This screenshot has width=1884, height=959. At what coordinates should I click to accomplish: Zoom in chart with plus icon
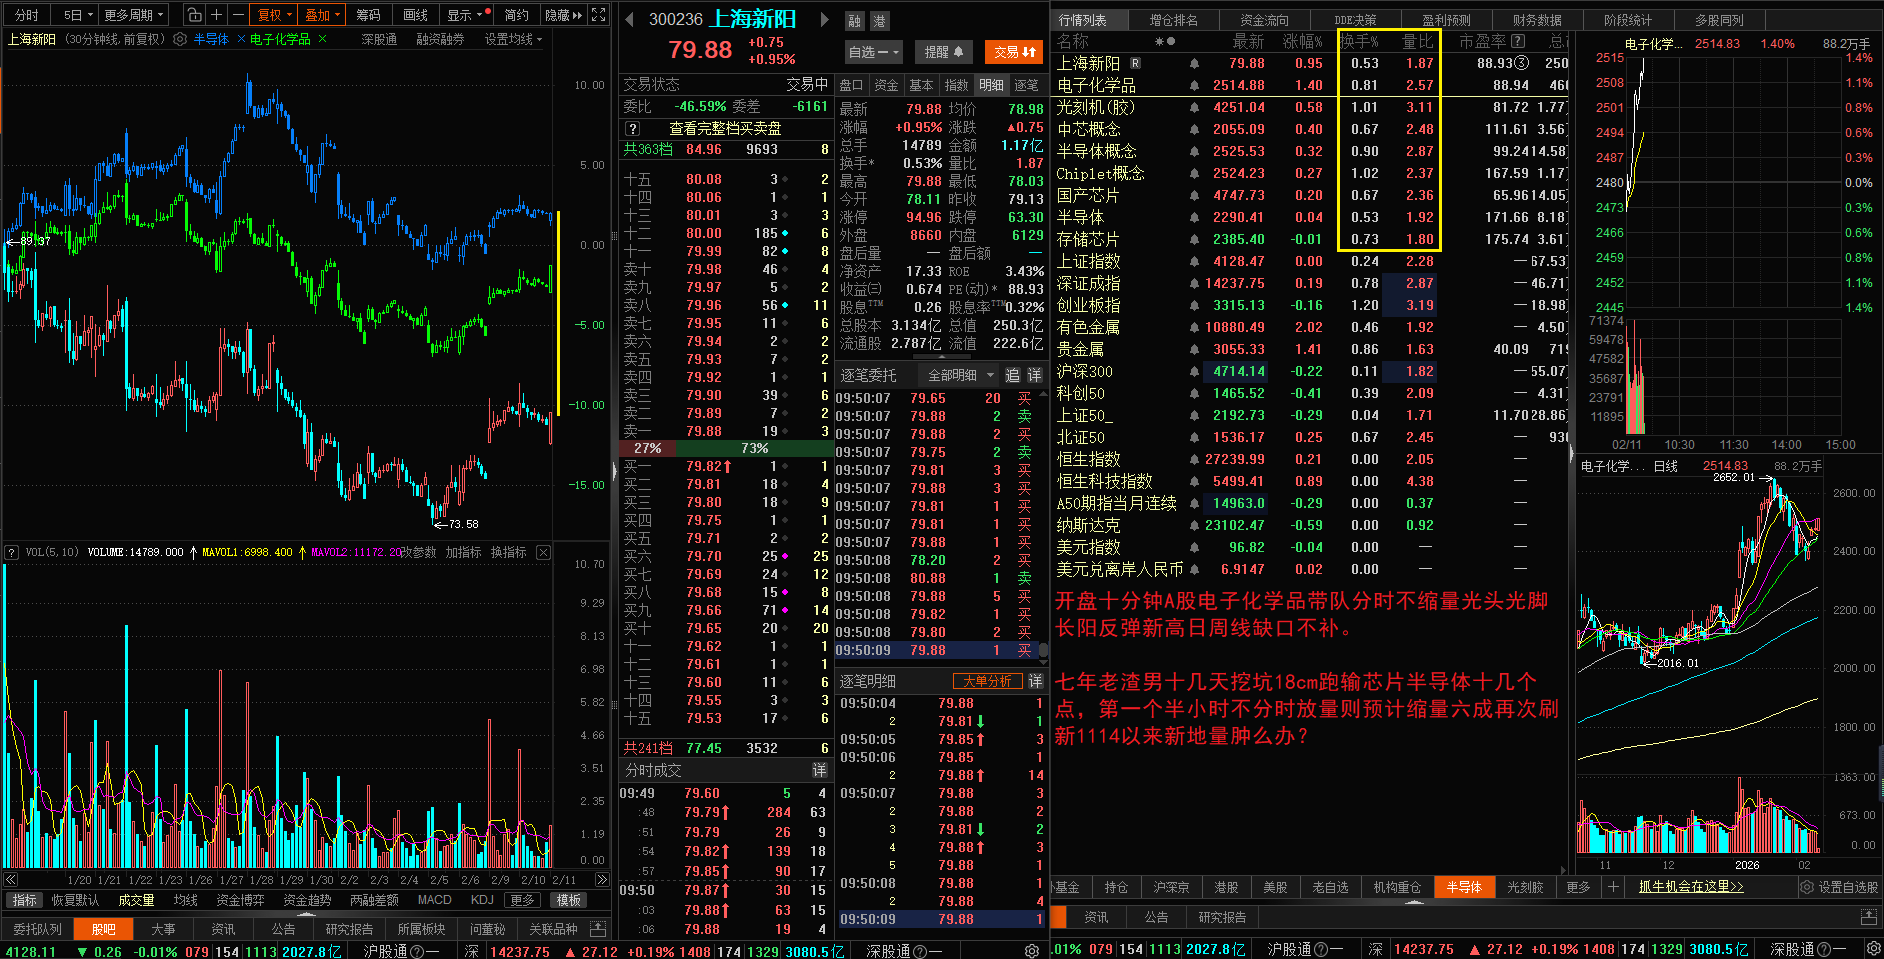pos(216,15)
